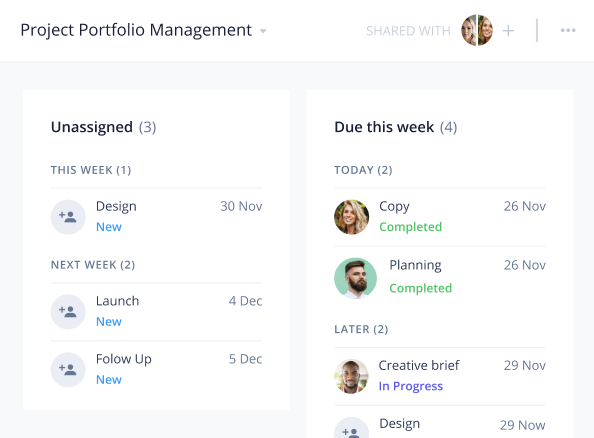Collapse the THIS WEEK (1) section
This screenshot has height=438, width=594.
click(91, 170)
